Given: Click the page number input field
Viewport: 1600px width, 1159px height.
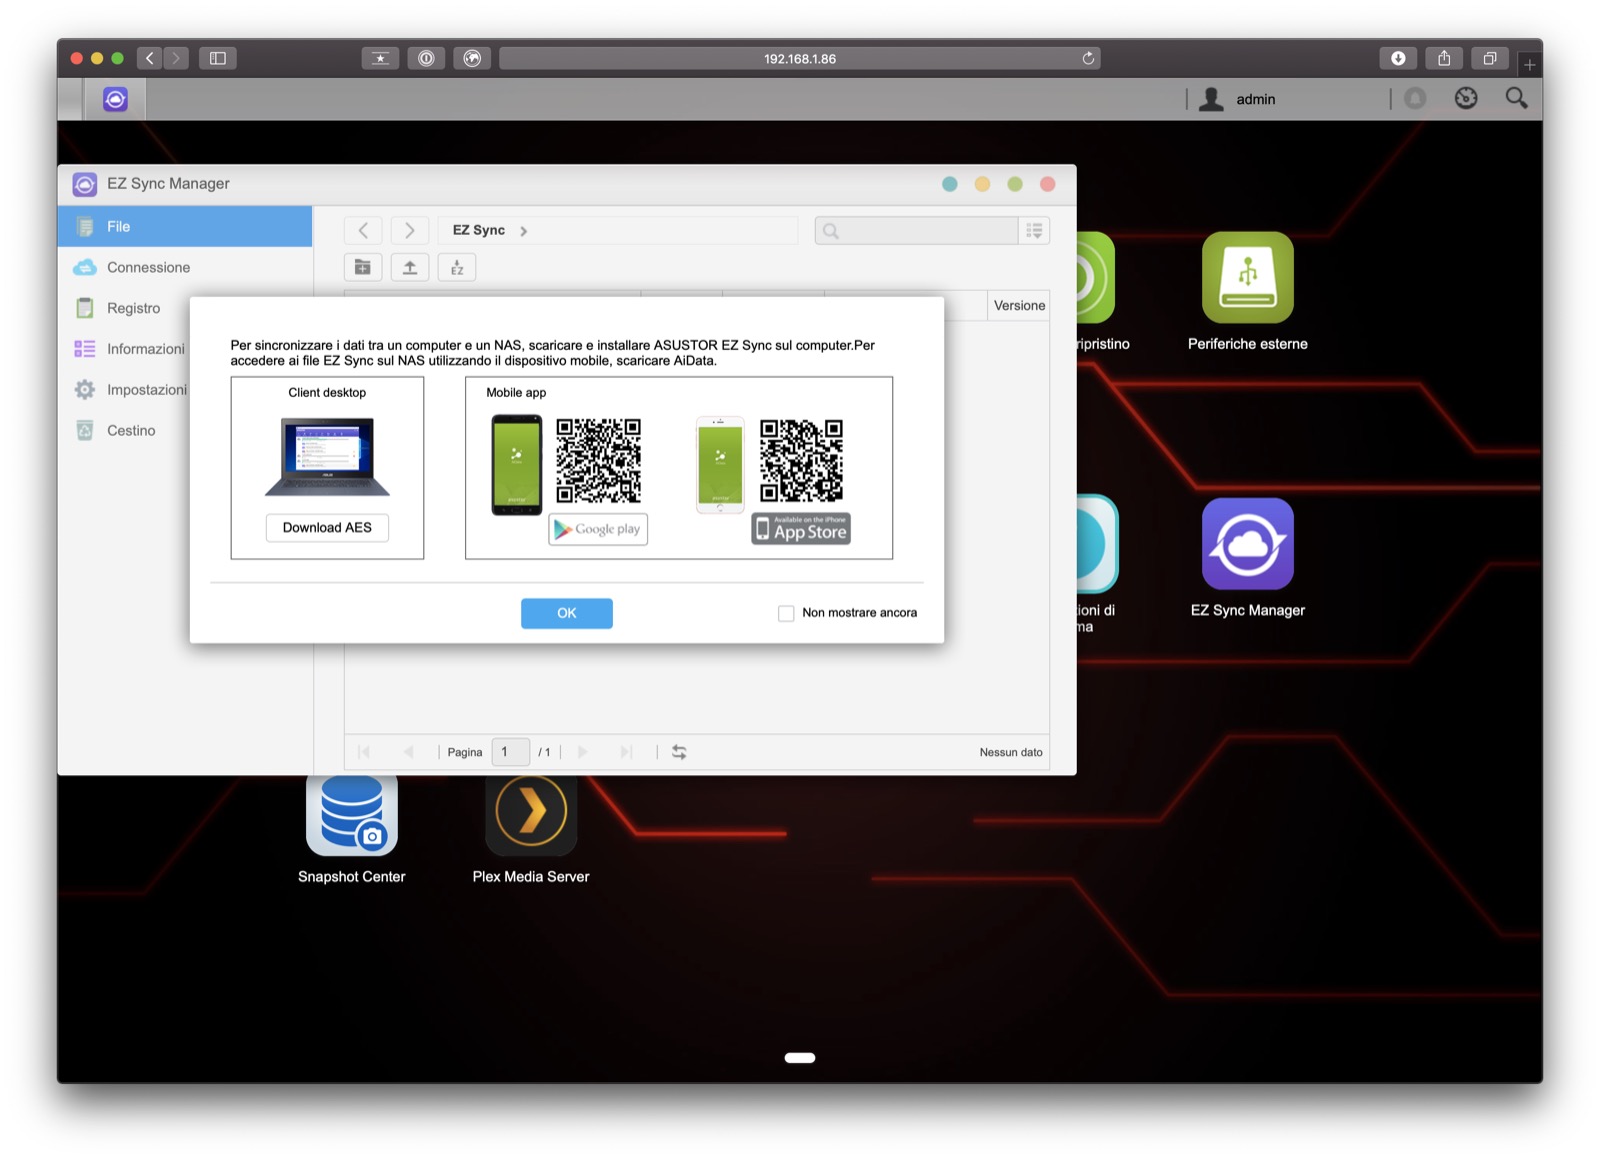Looking at the screenshot, I should [510, 752].
